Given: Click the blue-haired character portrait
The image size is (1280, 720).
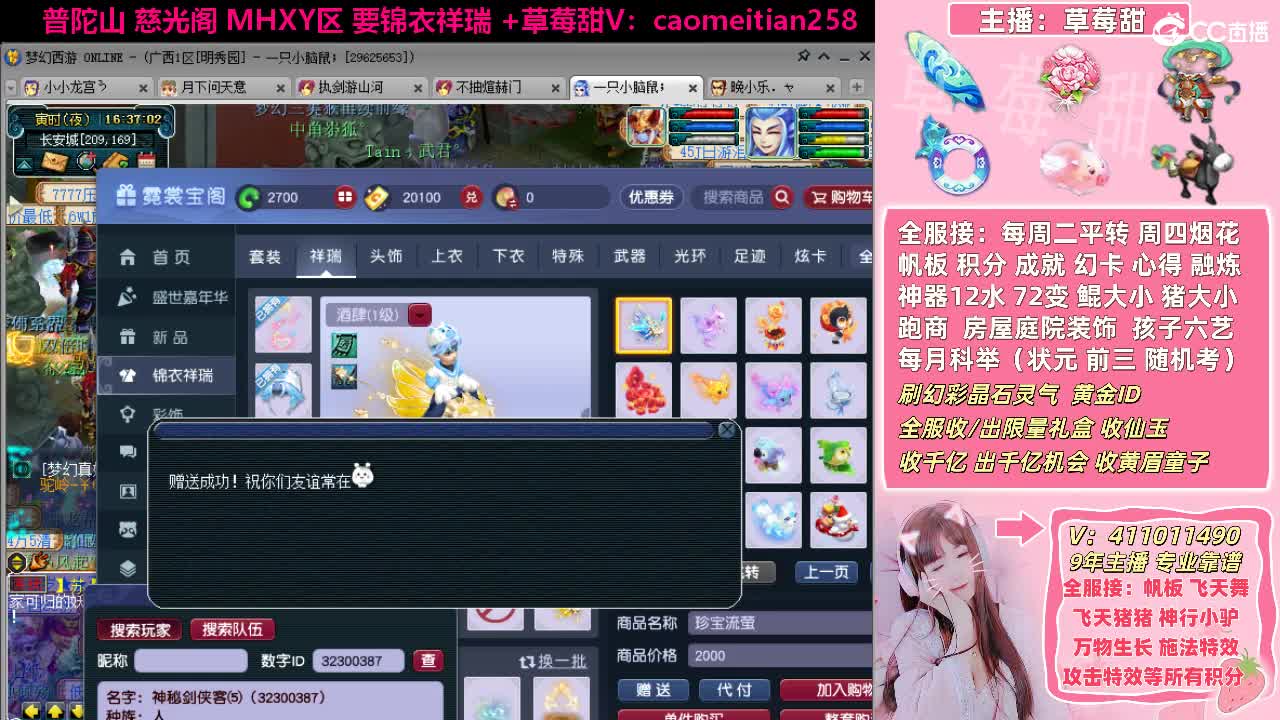Looking at the screenshot, I should tap(771, 131).
